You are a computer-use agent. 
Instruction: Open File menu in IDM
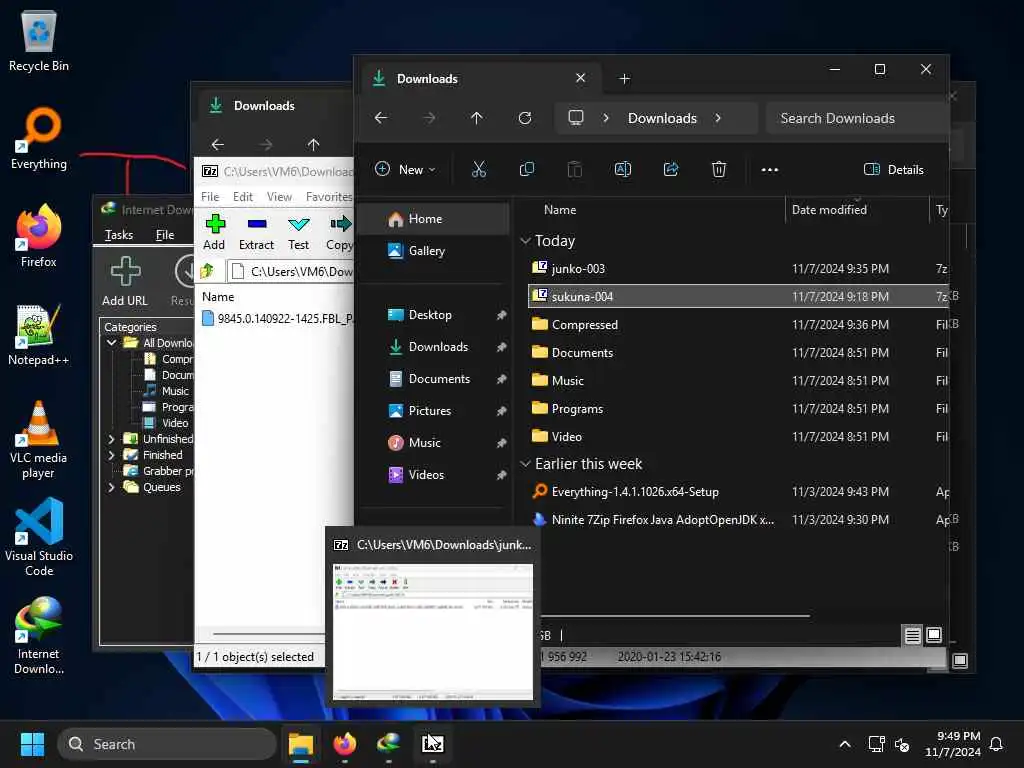point(165,235)
